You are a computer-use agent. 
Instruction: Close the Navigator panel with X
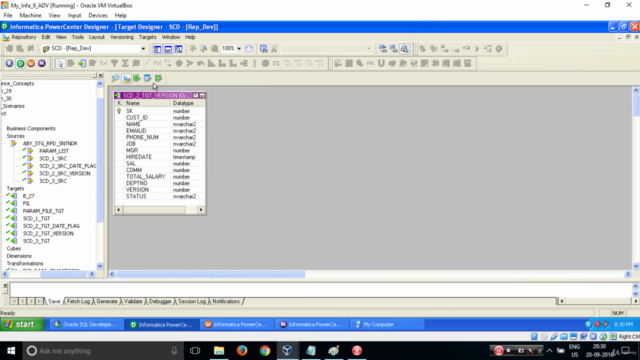click(x=101, y=76)
